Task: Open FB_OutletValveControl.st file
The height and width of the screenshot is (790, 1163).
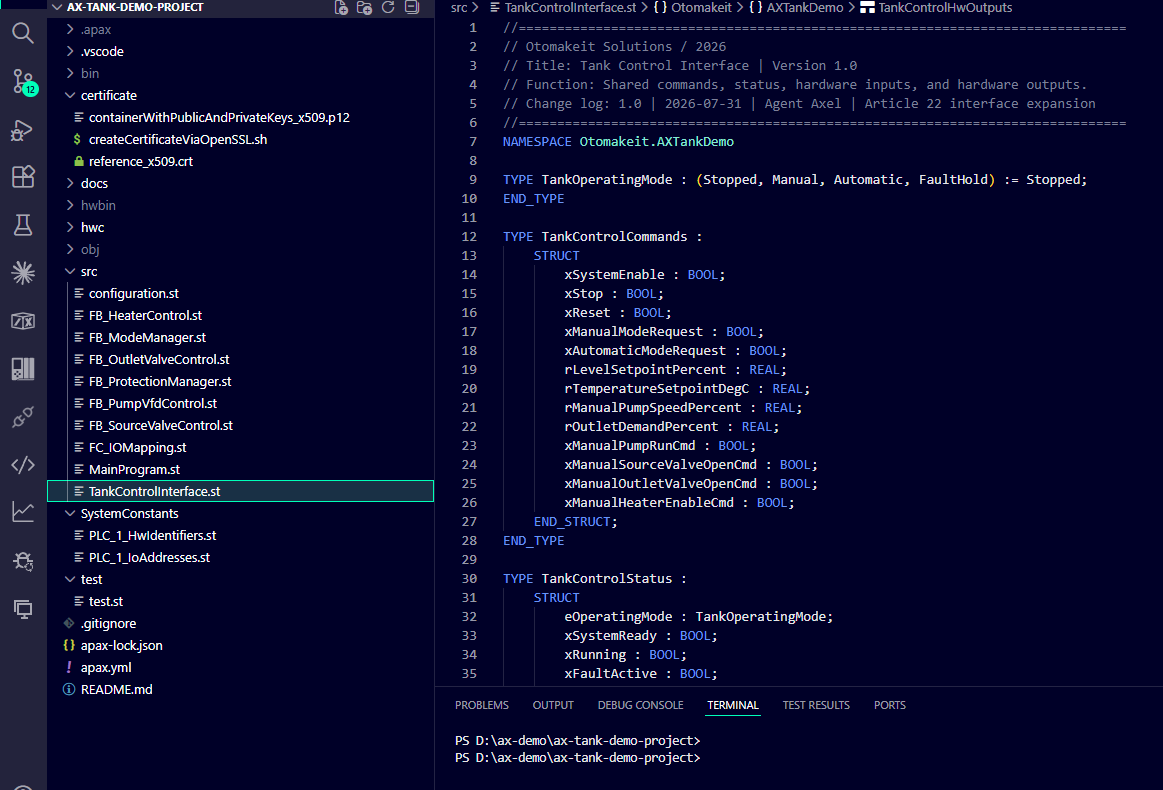Action: (240, 360)
